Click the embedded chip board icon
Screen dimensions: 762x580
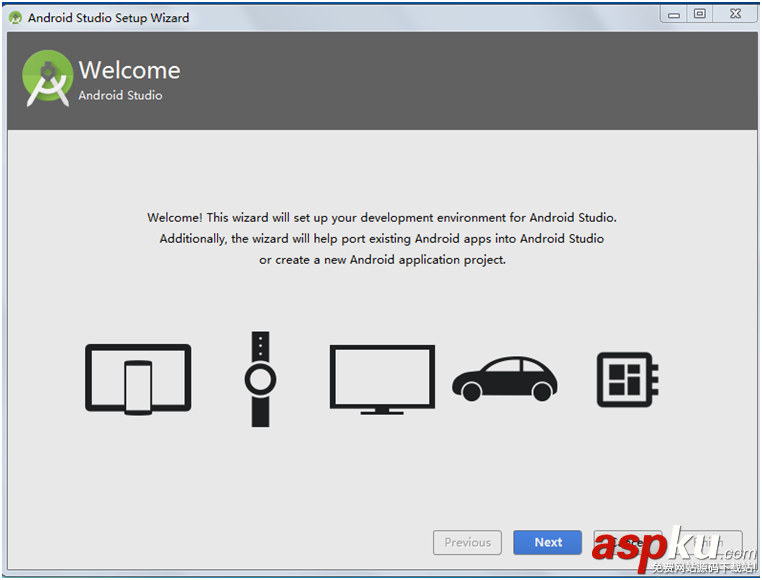pos(627,379)
